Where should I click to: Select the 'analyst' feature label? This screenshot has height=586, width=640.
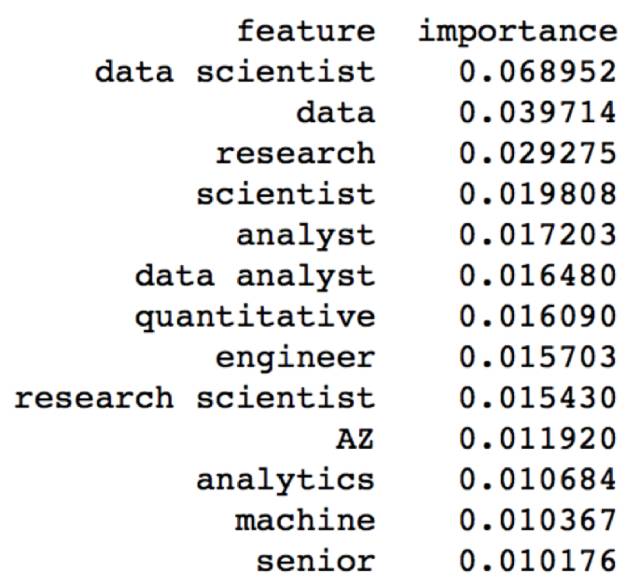click(306, 236)
